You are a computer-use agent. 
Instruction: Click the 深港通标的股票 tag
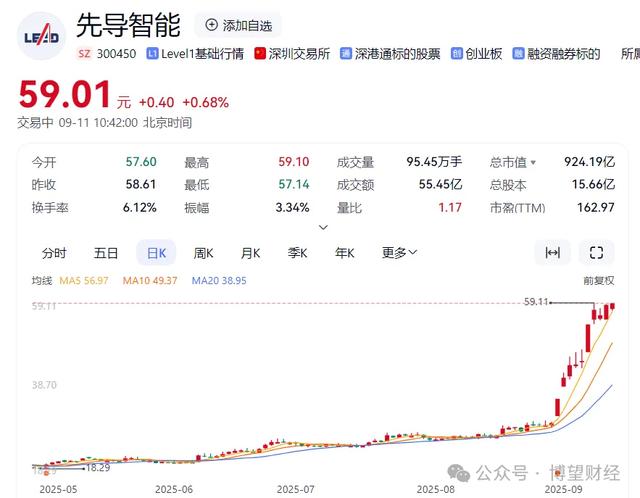pyautogui.click(x=390, y=53)
